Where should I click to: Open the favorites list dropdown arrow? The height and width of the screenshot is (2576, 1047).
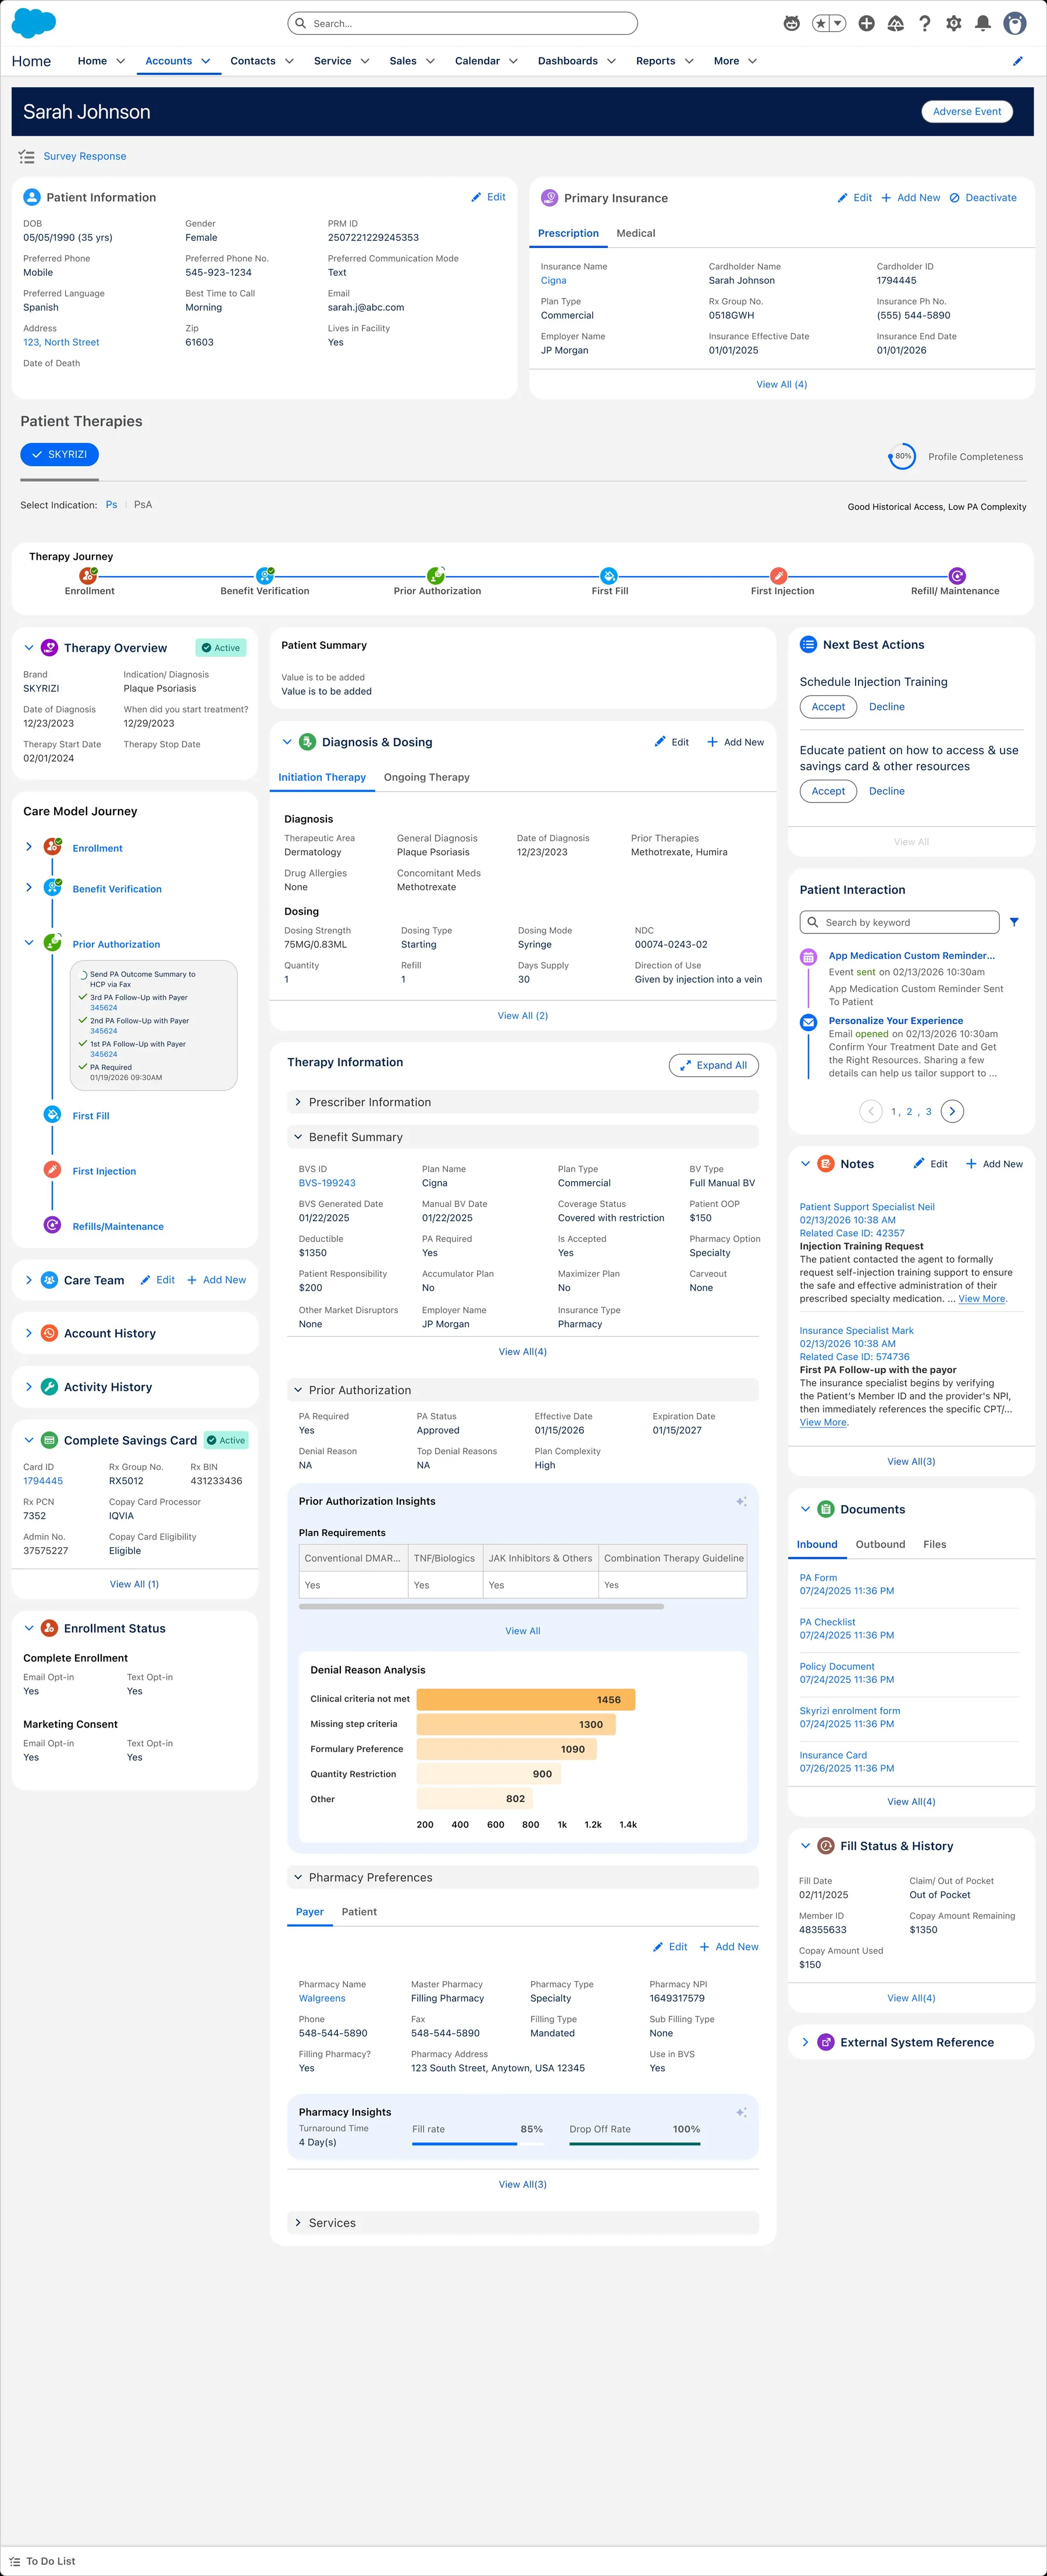[x=838, y=23]
